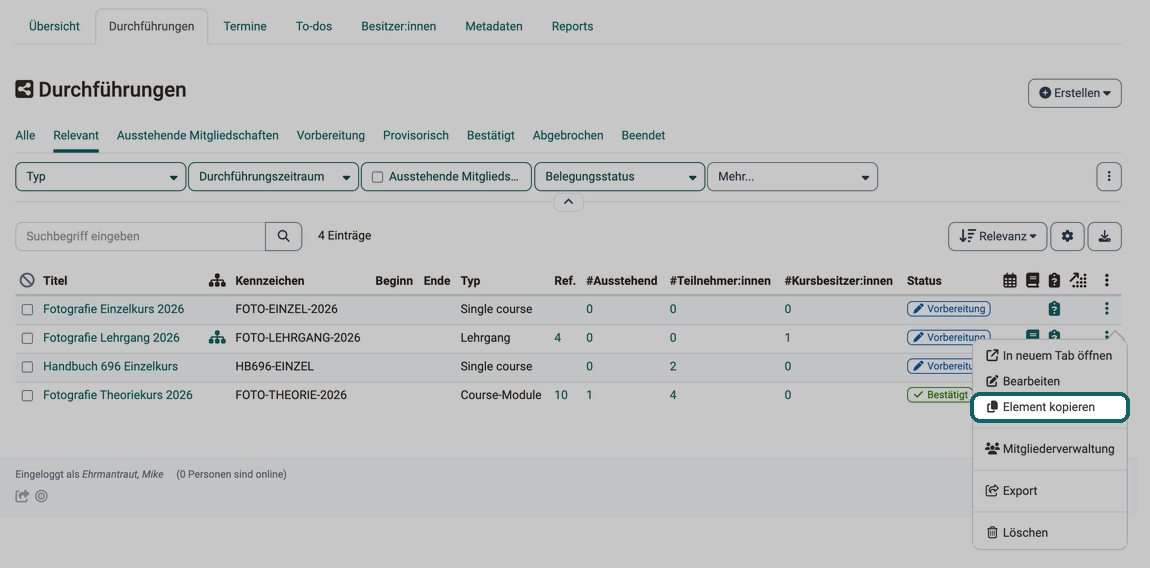Viewport: 1150px width, 568px height.
Task: Open the Typ filter dropdown
Action: [x=100, y=177]
